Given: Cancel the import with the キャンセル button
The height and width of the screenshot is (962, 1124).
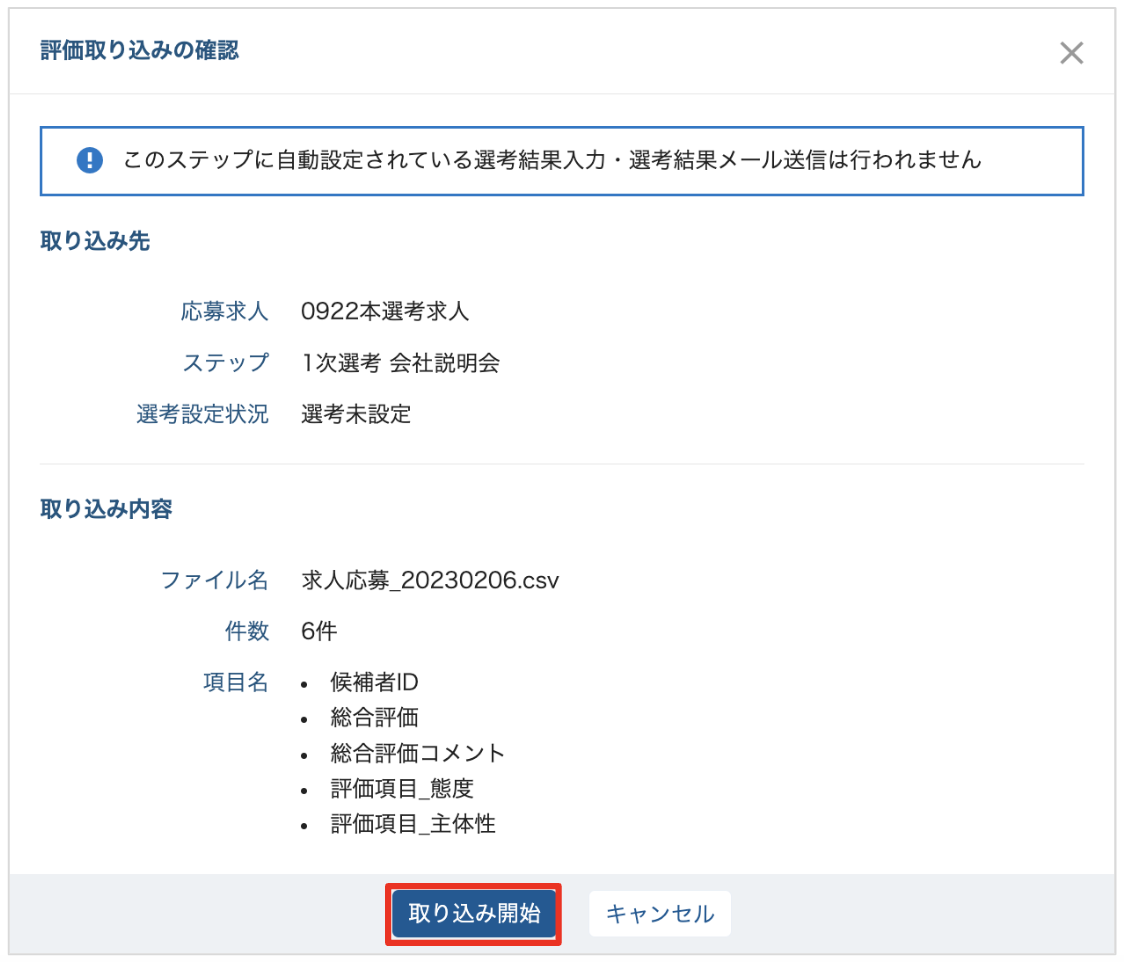Looking at the screenshot, I should pyautogui.click(x=660, y=914).
